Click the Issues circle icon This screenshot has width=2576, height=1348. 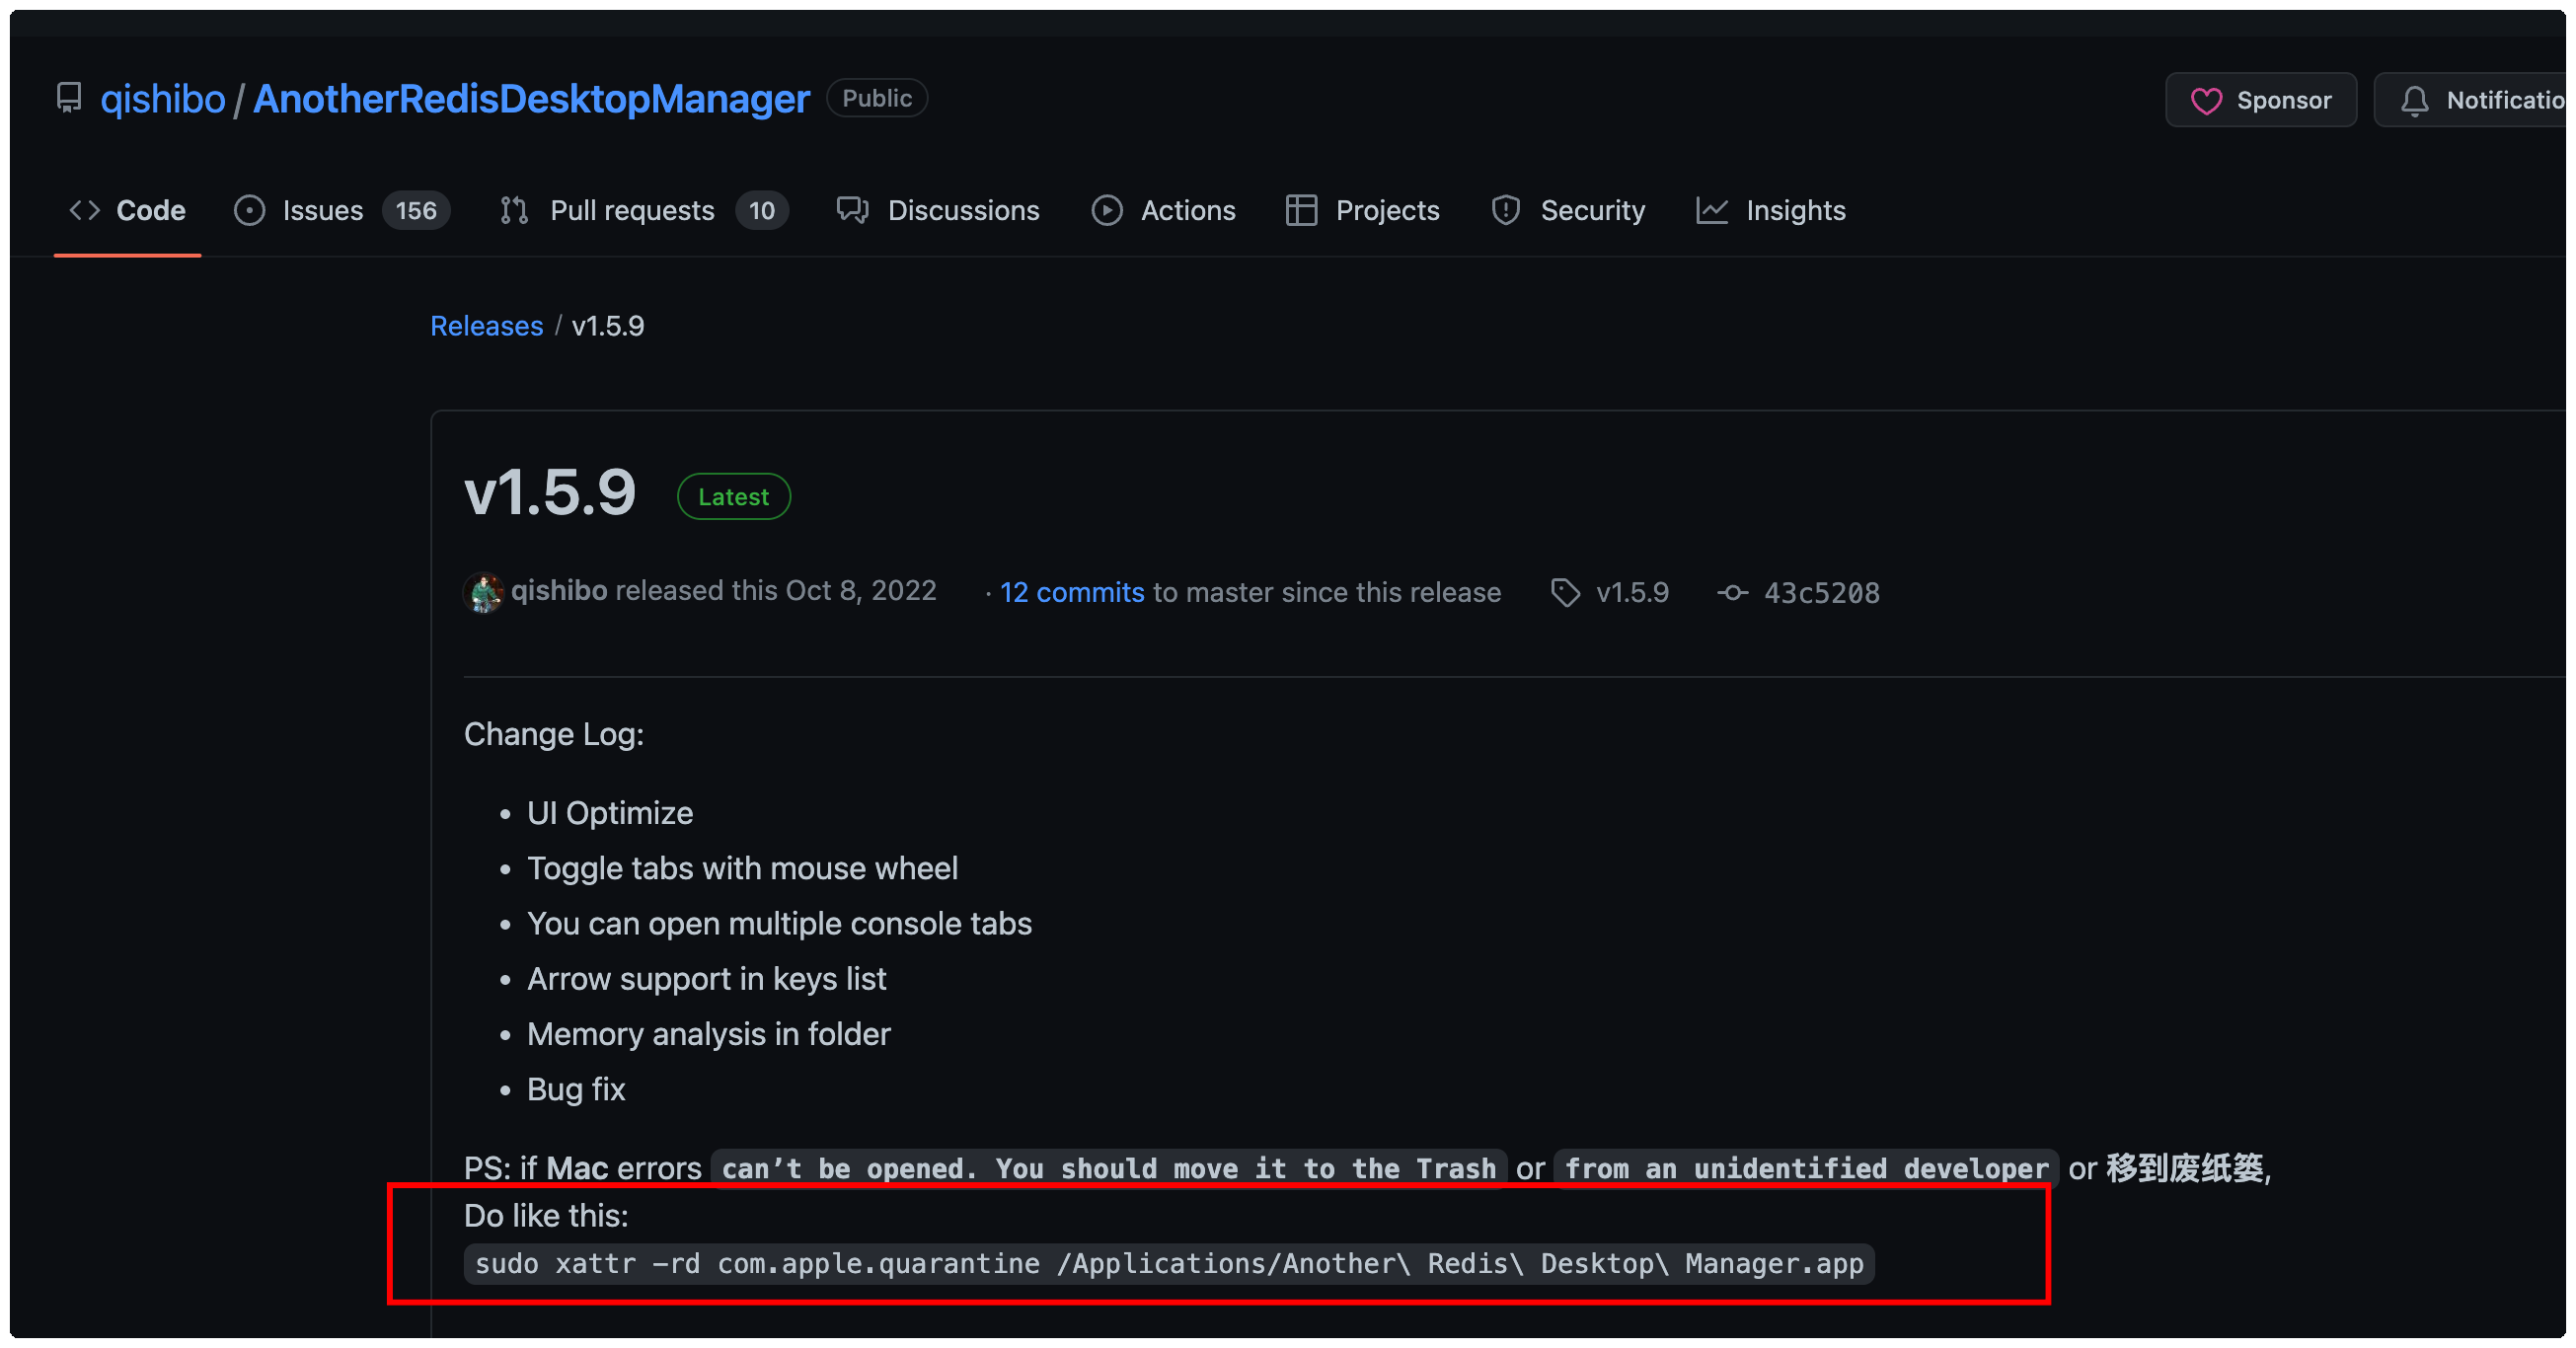click(249, 210)
